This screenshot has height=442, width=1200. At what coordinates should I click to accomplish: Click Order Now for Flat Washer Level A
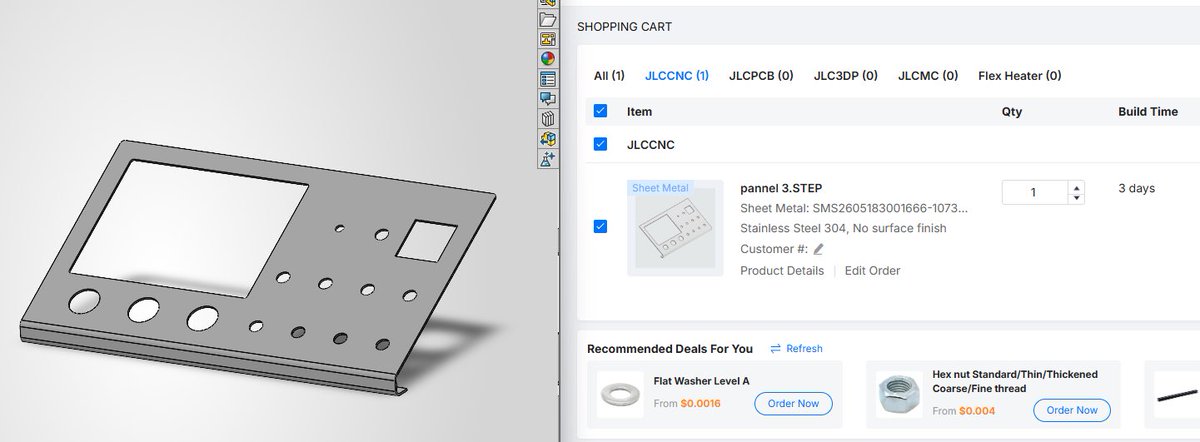[x=793, y=405]
